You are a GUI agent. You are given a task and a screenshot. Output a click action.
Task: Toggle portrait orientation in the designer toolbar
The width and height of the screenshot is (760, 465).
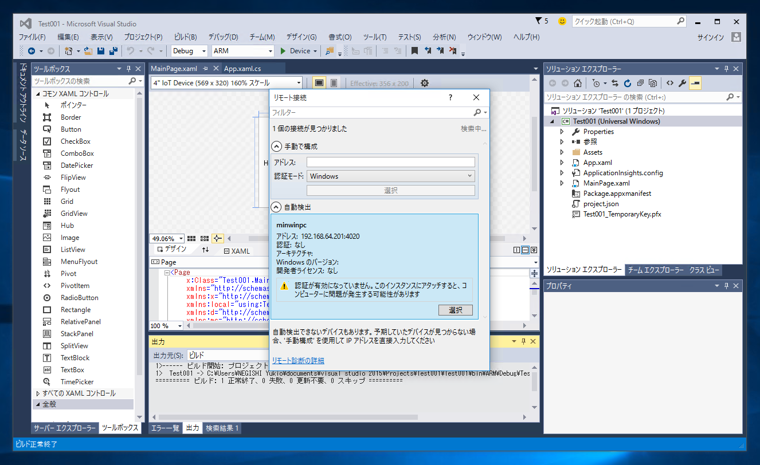(334, 83)
